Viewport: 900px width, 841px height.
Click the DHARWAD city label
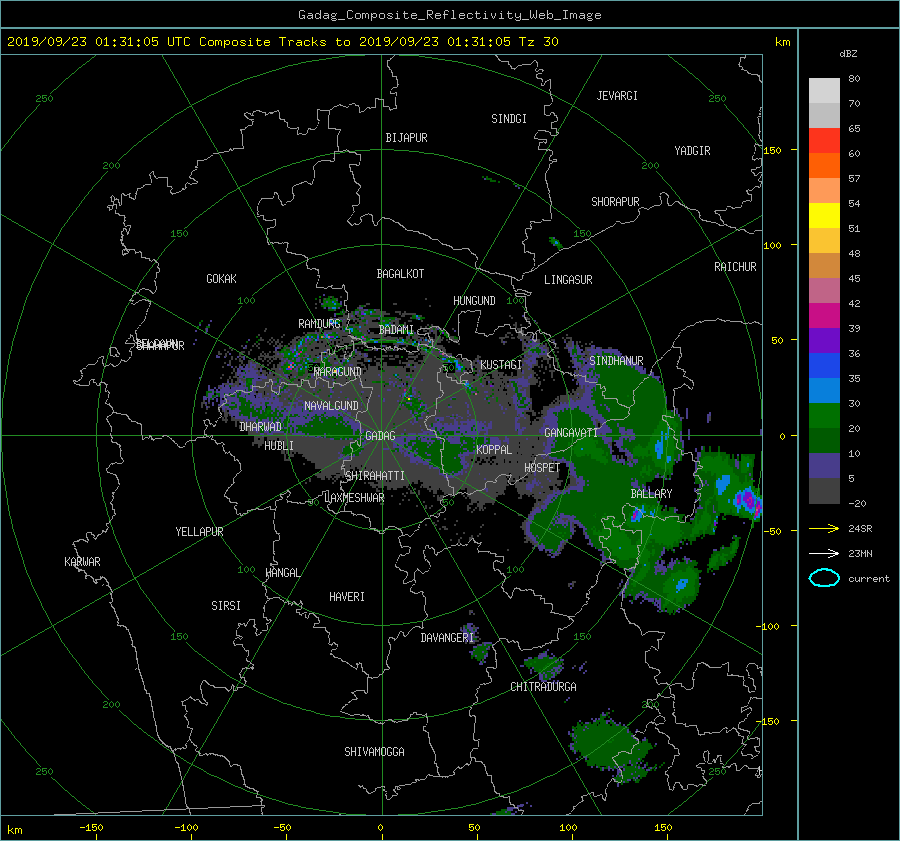tap(260, 427)
